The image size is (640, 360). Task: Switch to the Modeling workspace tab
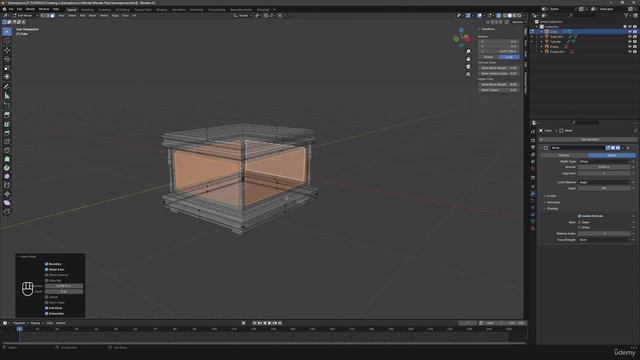[x=87, y=9]
